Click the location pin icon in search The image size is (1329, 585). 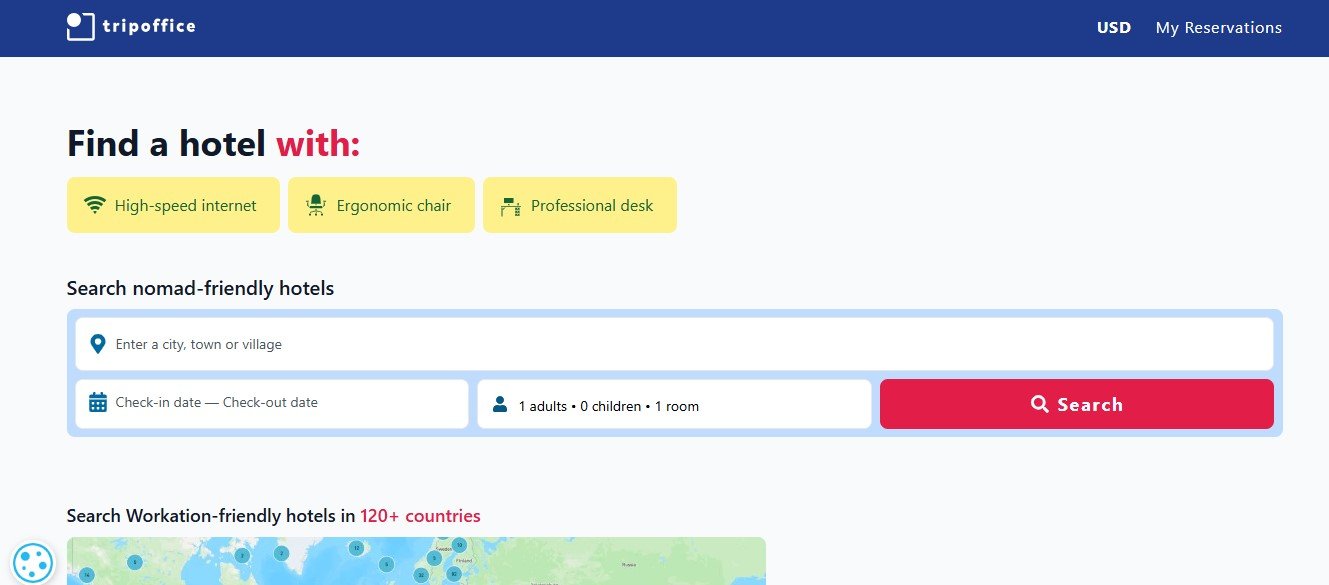97,344
